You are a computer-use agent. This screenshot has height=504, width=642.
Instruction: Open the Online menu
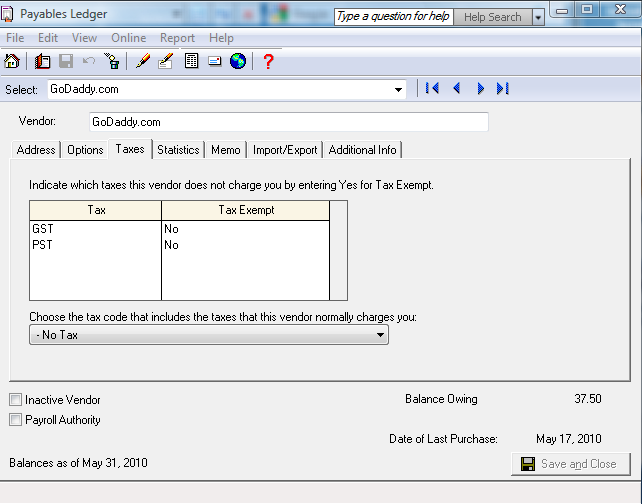pyautogui.click(x=129, y=38)
